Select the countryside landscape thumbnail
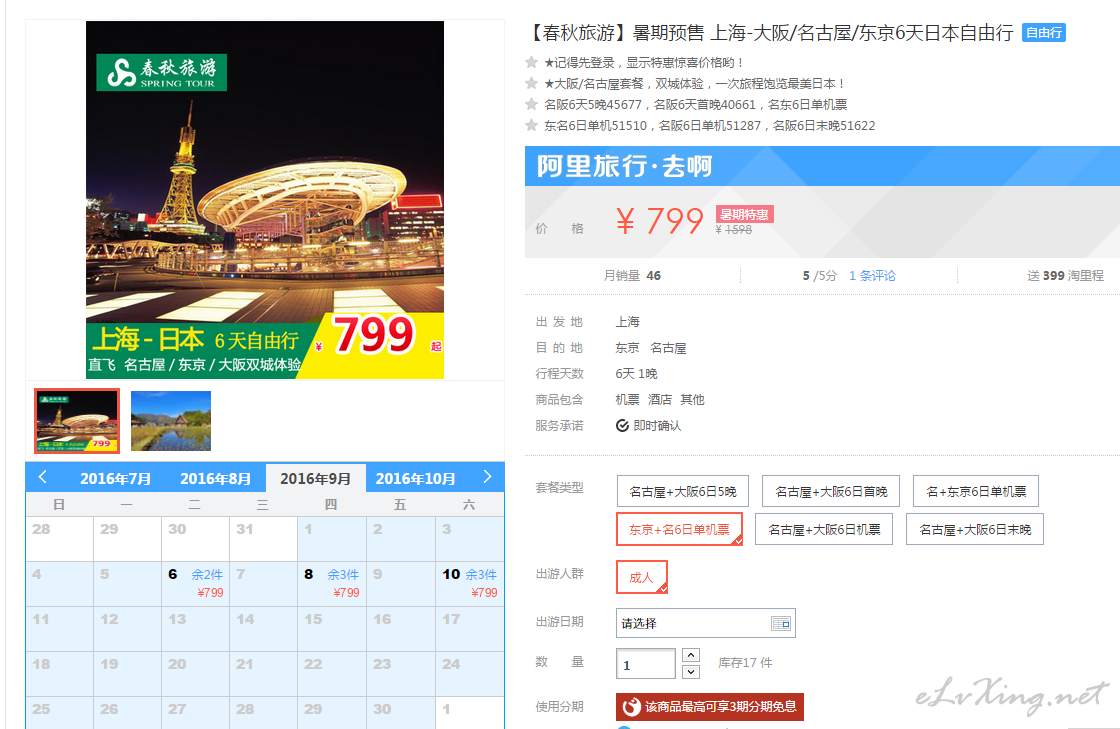Screen dimensions: 1120x729 [x=171, y=421]
